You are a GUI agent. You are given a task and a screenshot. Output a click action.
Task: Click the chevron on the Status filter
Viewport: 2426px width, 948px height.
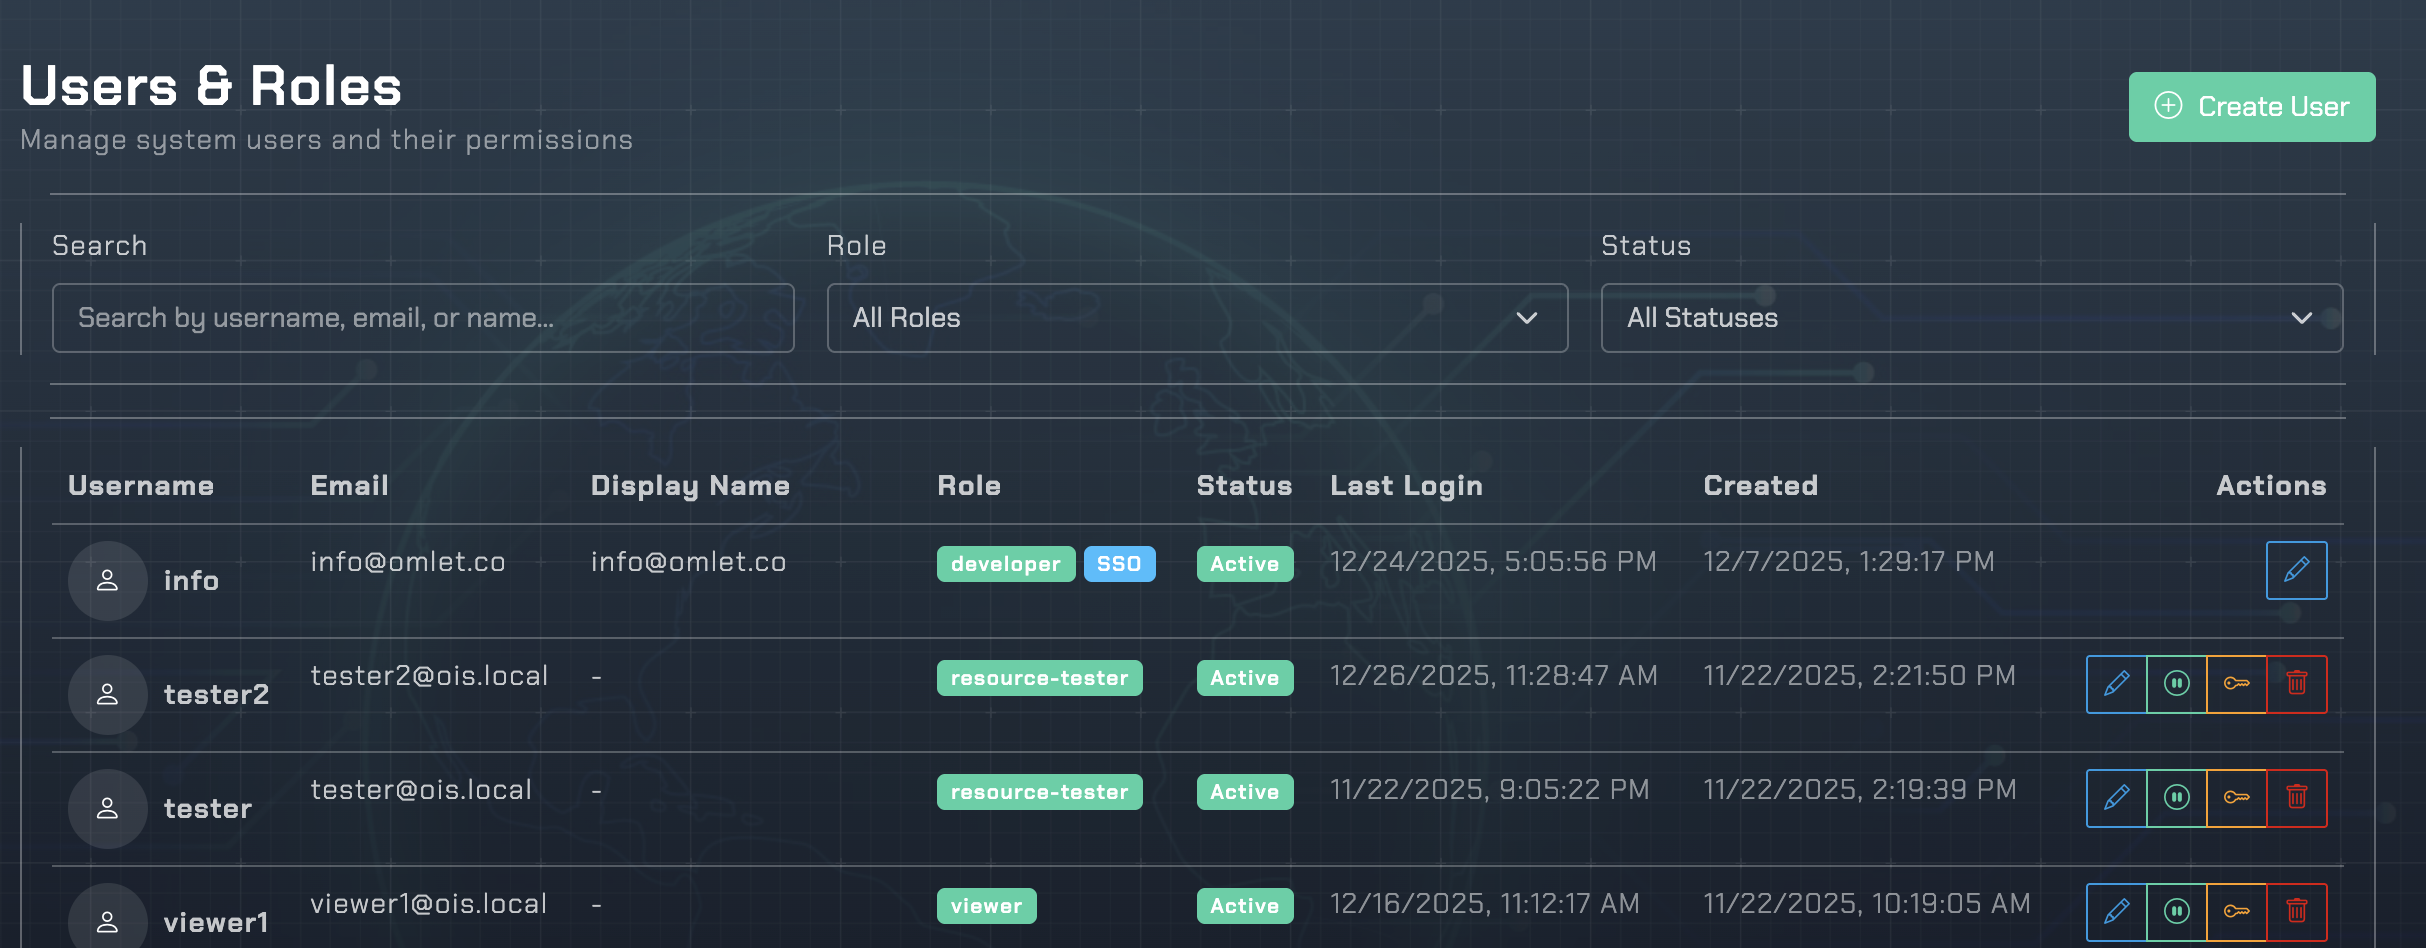coord(2303,318)
